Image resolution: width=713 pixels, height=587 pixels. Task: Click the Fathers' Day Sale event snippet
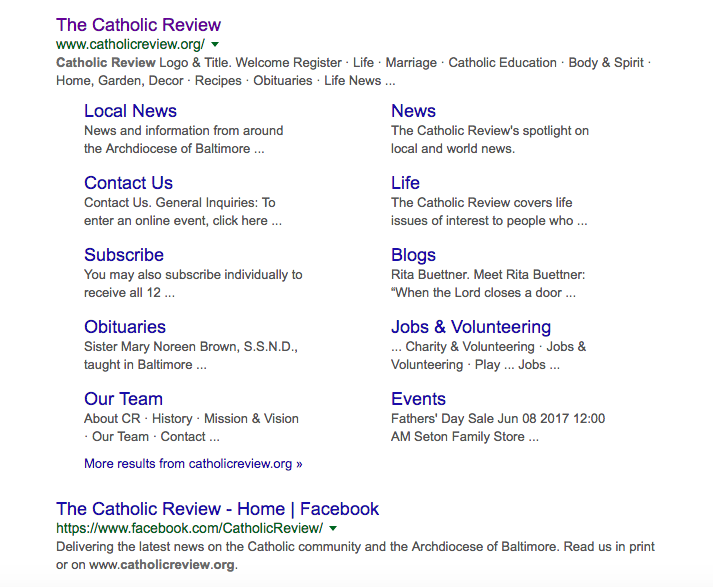497,427
